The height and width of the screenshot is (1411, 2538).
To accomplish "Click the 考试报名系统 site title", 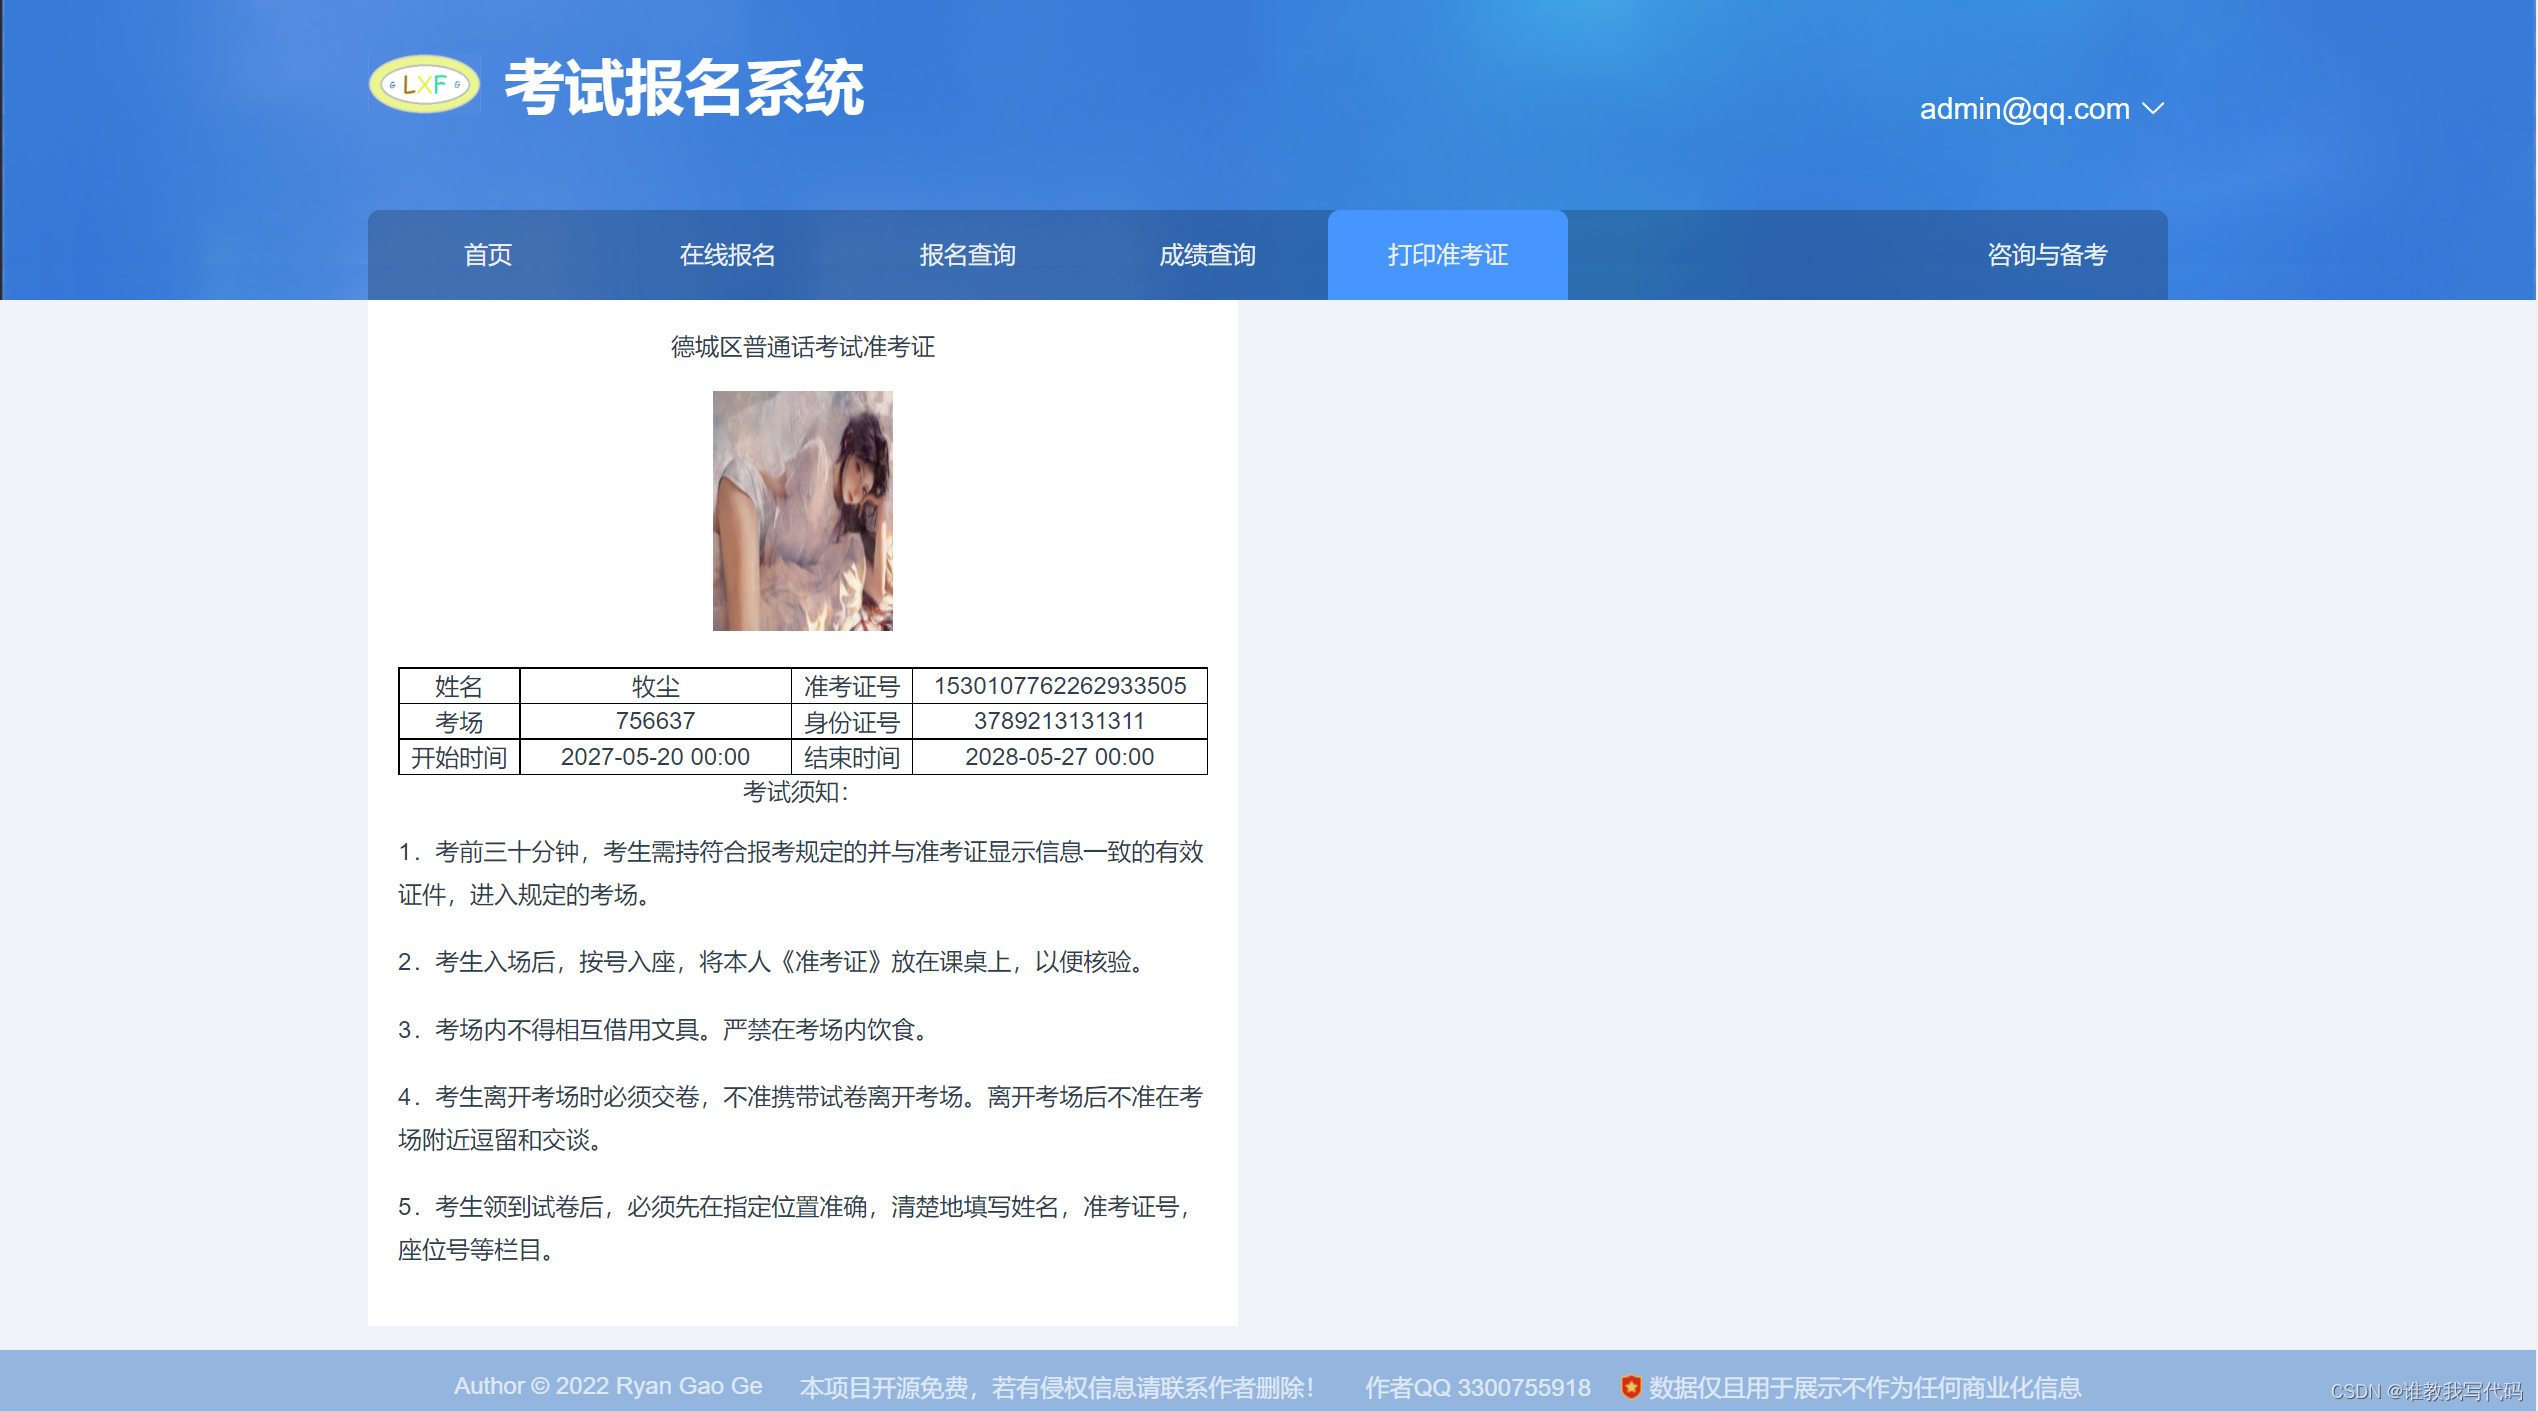I will tap(685, 88).
